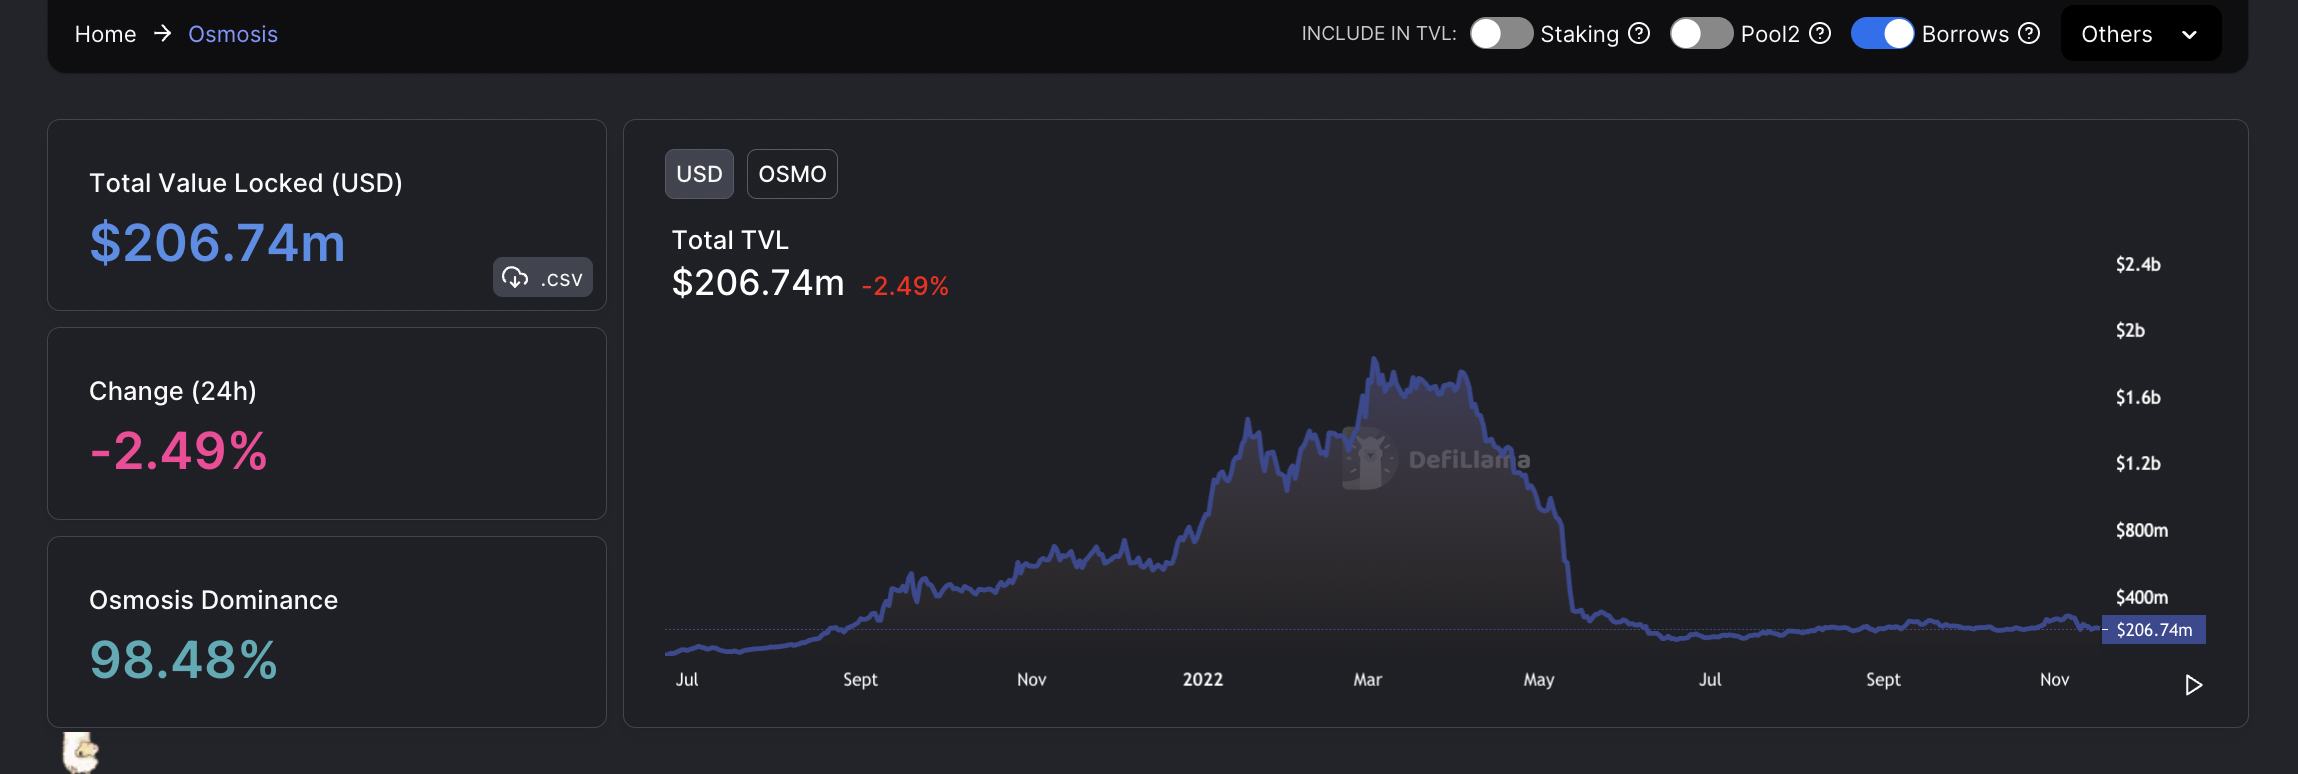The width and height of the screenshot is (2298, 774).
Task: Click the Total TVL heading above the chart
Action: click(x=730, y=240)
